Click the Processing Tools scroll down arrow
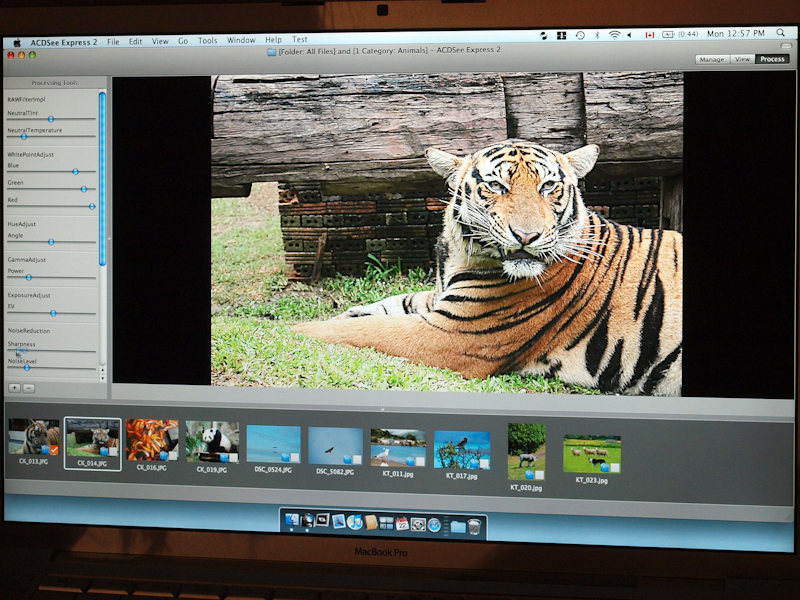This screenshot has height=600, width=800. click(103, 379)
